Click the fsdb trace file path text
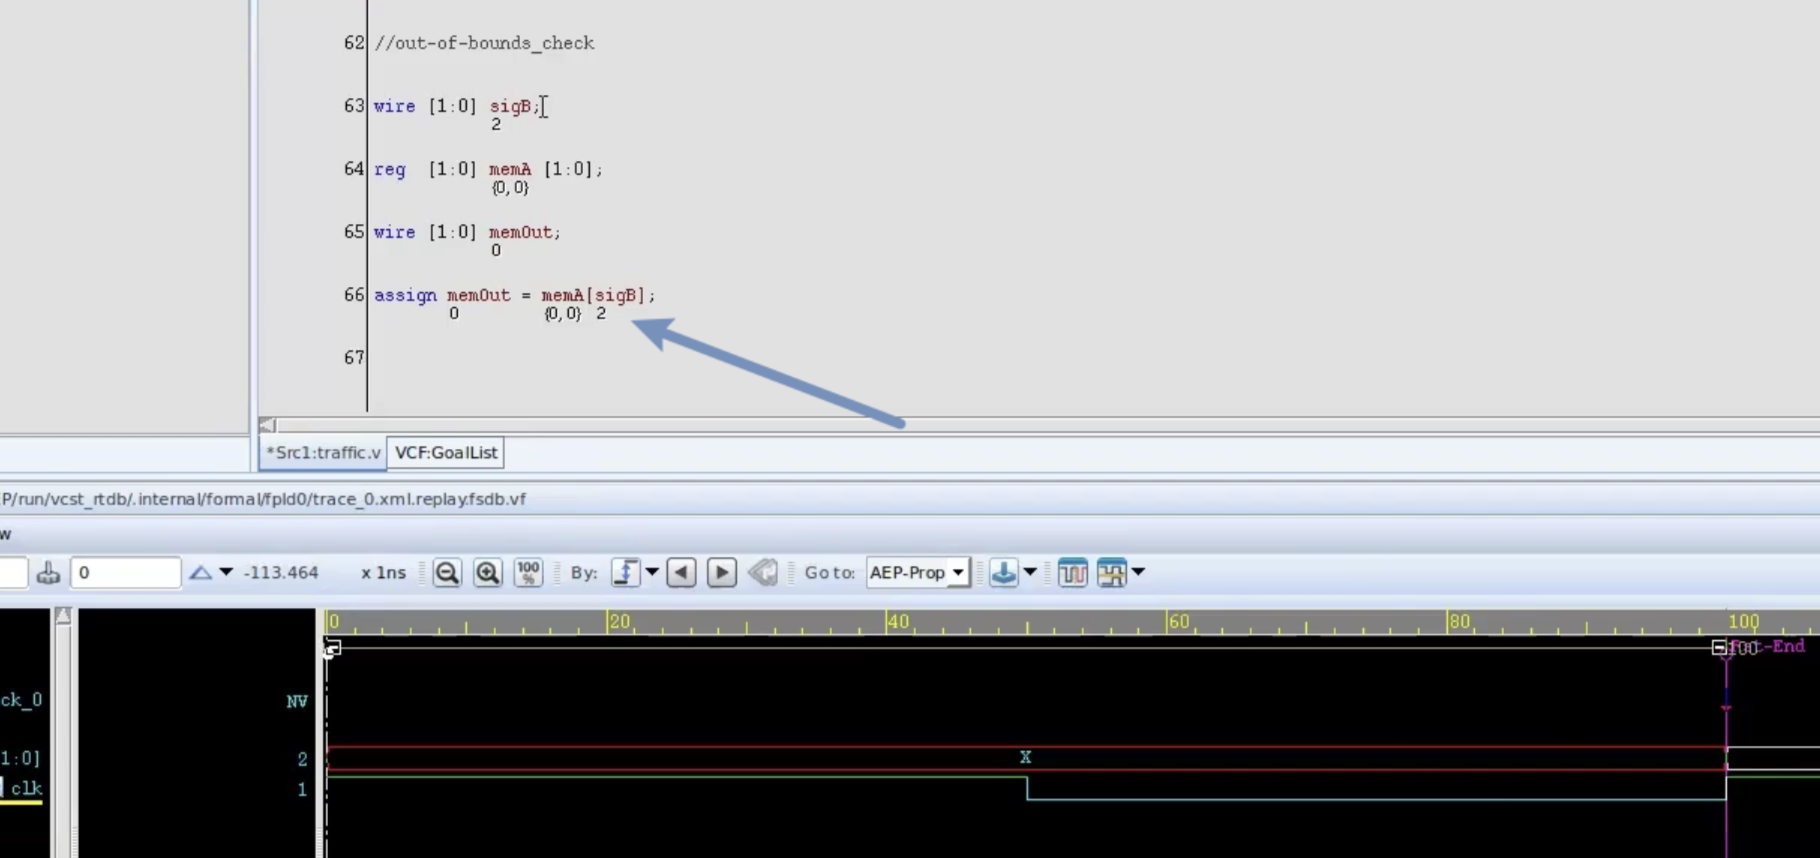Screen dimensions: 1820x858 [263, 499]
